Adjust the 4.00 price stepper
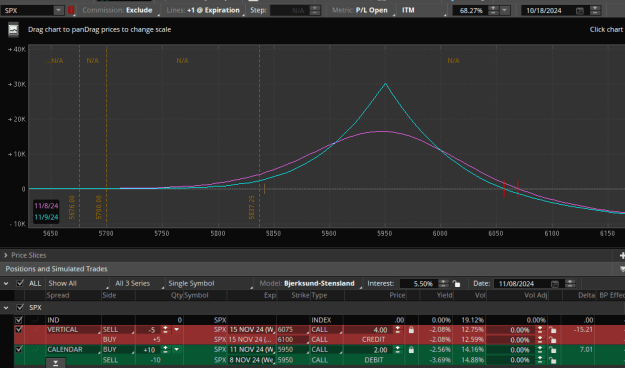This screenshot has height=368, width=625. pos(397,330)
